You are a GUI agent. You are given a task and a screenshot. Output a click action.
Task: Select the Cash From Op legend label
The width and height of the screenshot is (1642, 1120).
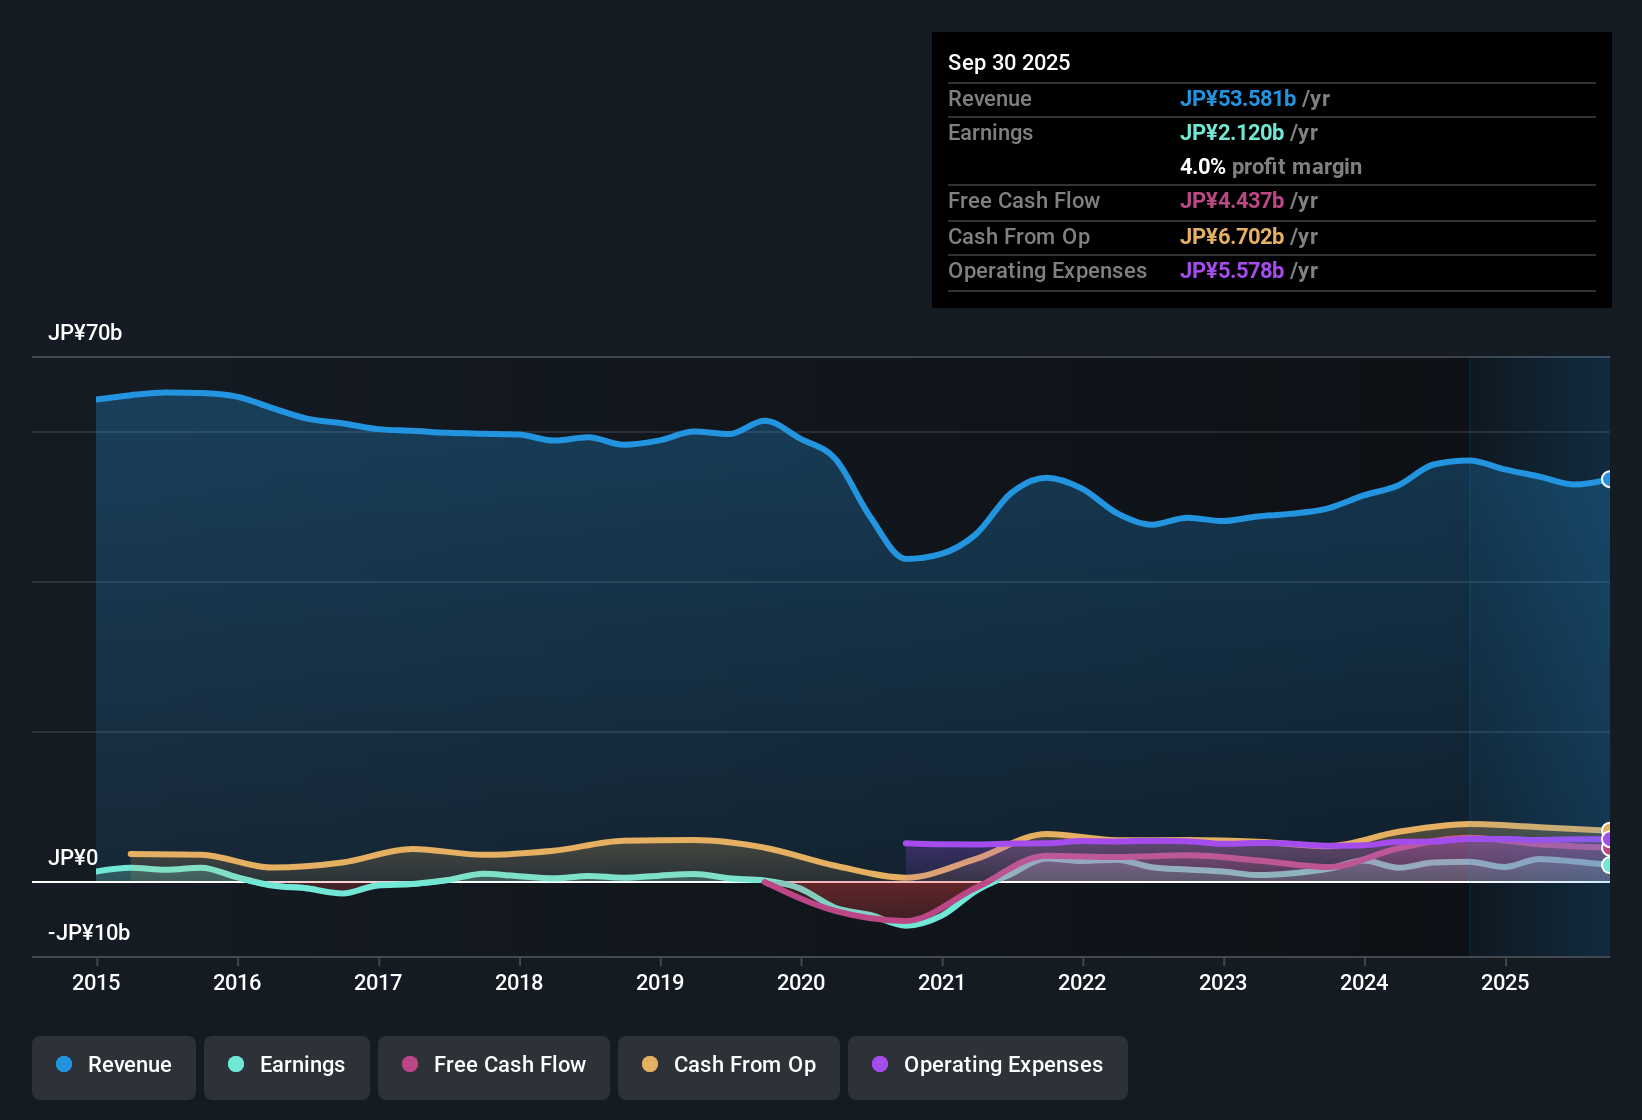click(x=744, y=1065)
